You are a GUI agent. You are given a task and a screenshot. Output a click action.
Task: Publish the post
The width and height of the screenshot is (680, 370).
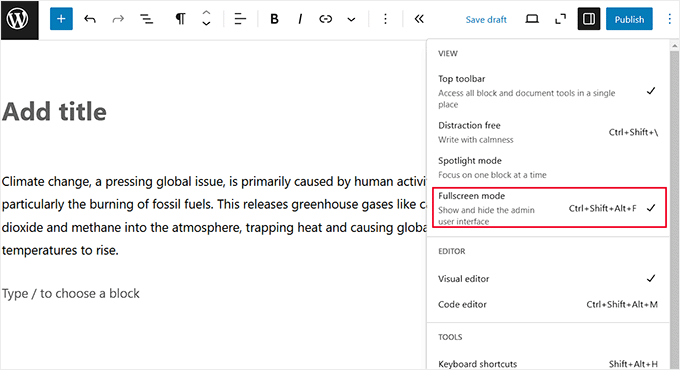point(629,19)
